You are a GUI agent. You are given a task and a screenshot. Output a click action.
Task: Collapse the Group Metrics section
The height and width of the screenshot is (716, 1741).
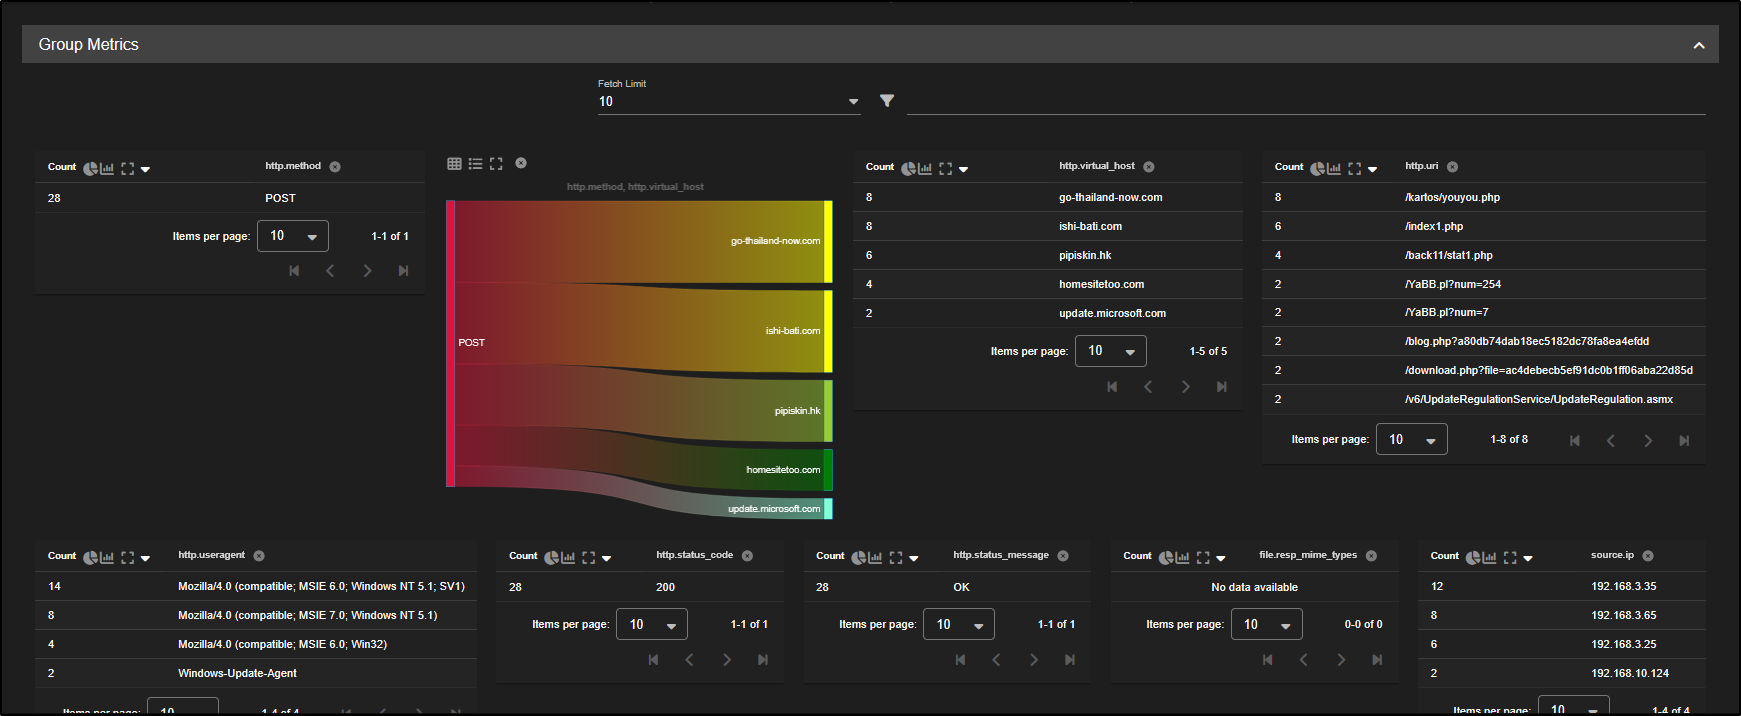point(1698,45)
